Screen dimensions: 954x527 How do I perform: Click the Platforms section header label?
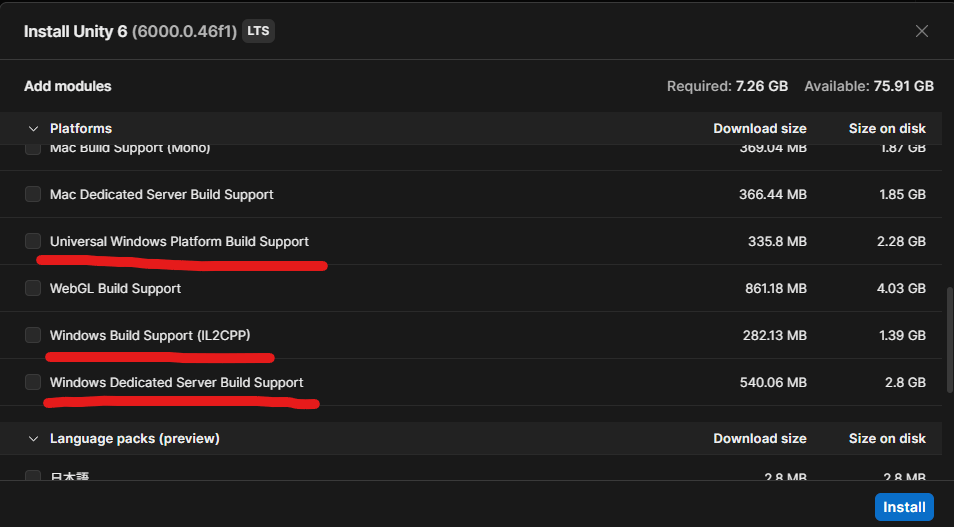point(81,129)
